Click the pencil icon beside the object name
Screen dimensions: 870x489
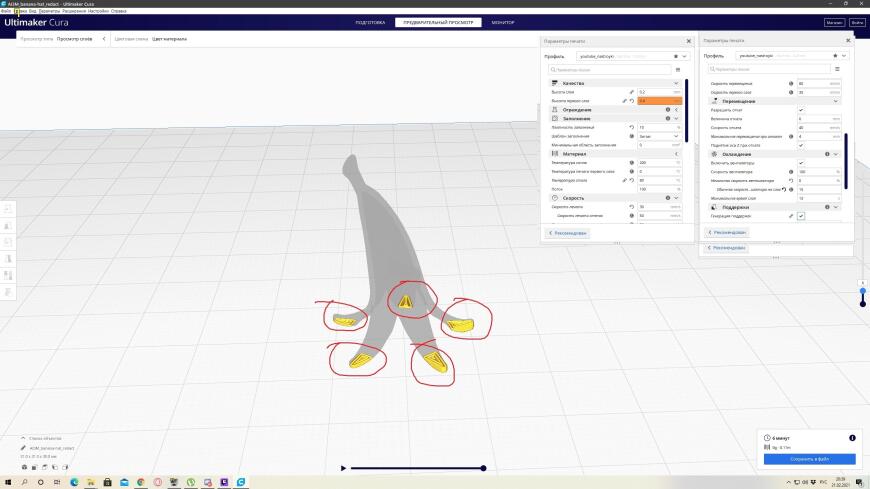[23, 448]
